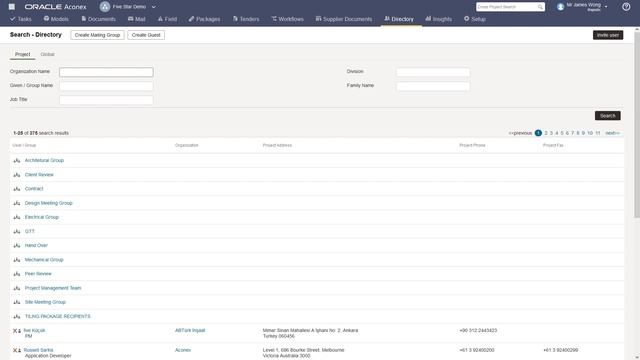Click the Oracle Aconex logo

pyautogui.click(x=55, y=7)
